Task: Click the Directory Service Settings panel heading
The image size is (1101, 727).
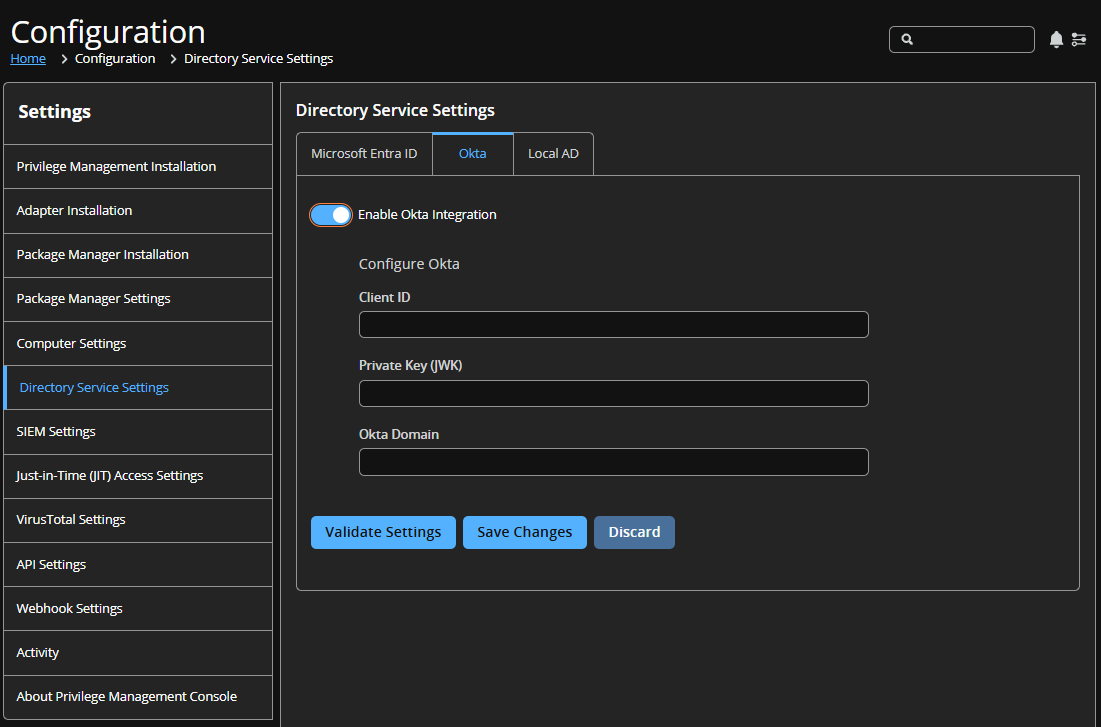Action: (x=395, y=110)
